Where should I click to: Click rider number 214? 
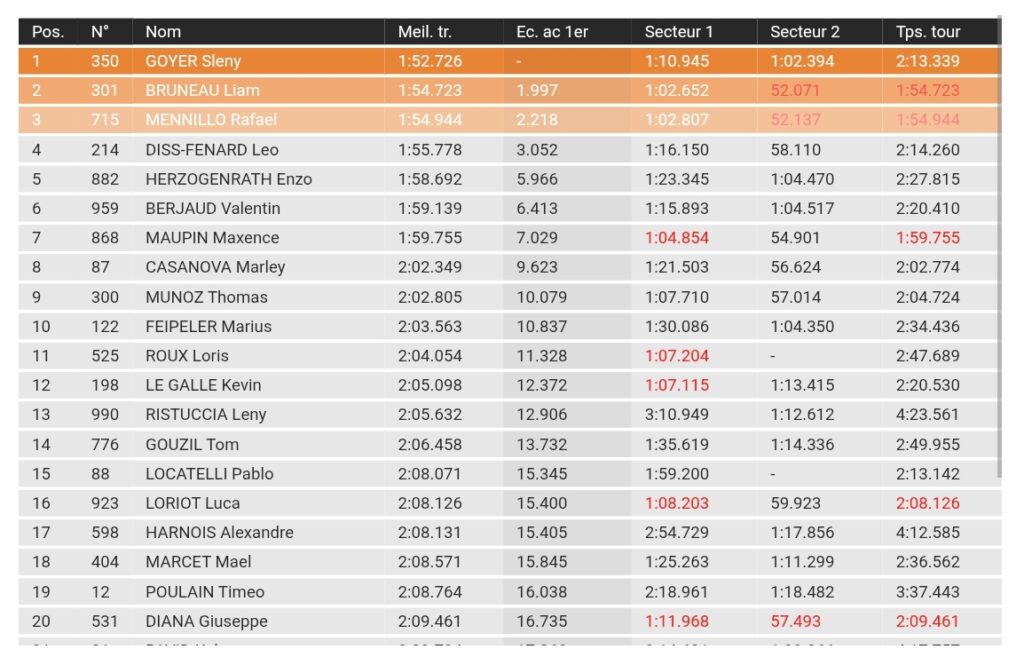105,150
